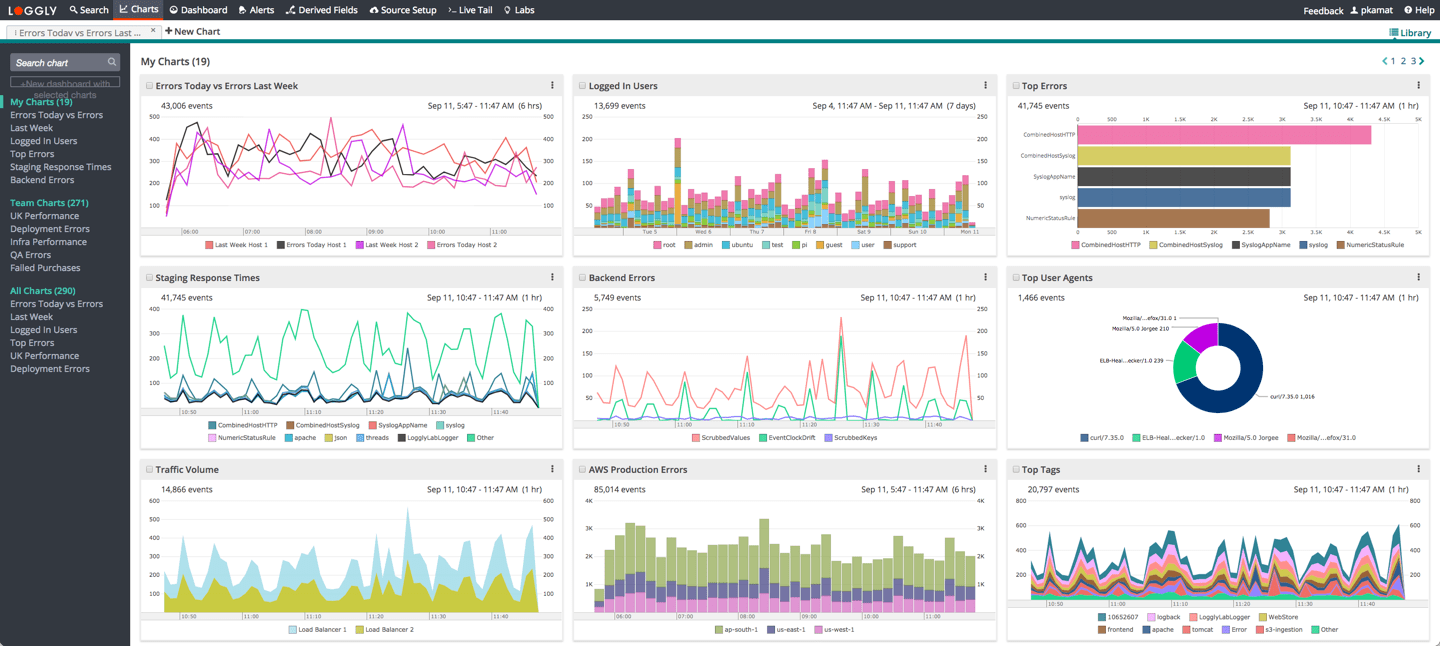The height and width of the screenshot is (646, 1440).
Task: Switch to the Dashboard tab
Action: tap(198, 10)
